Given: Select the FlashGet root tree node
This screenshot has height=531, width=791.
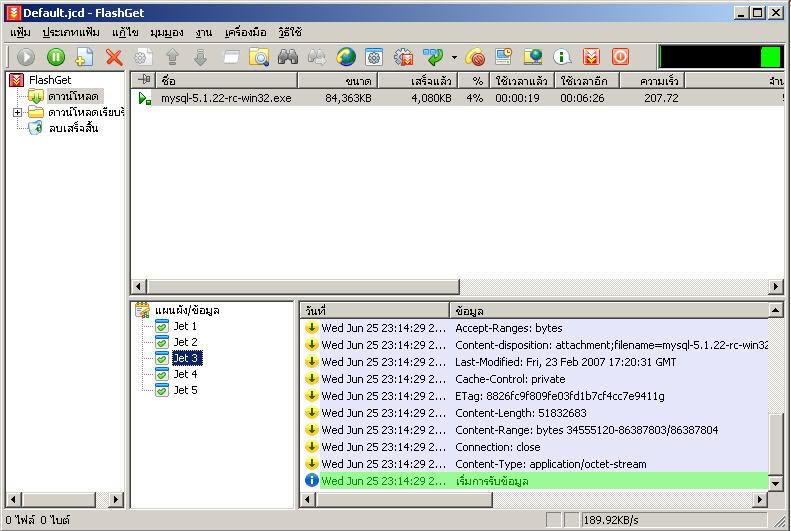Looking at the screenshot, I should coord(49,80).
